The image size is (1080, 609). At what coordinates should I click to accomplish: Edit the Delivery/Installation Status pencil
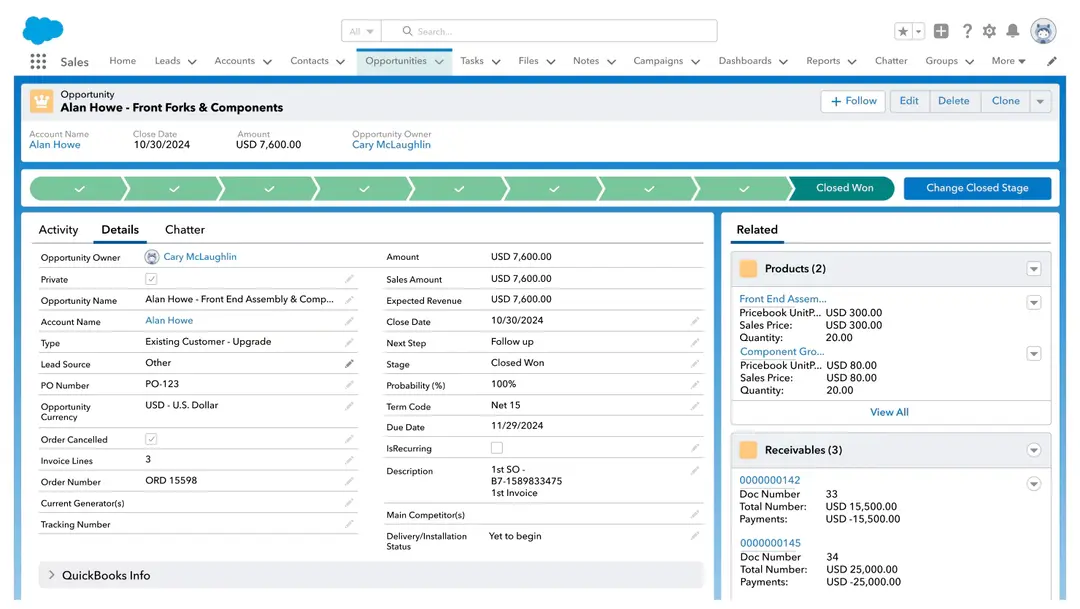pos(695,535)
